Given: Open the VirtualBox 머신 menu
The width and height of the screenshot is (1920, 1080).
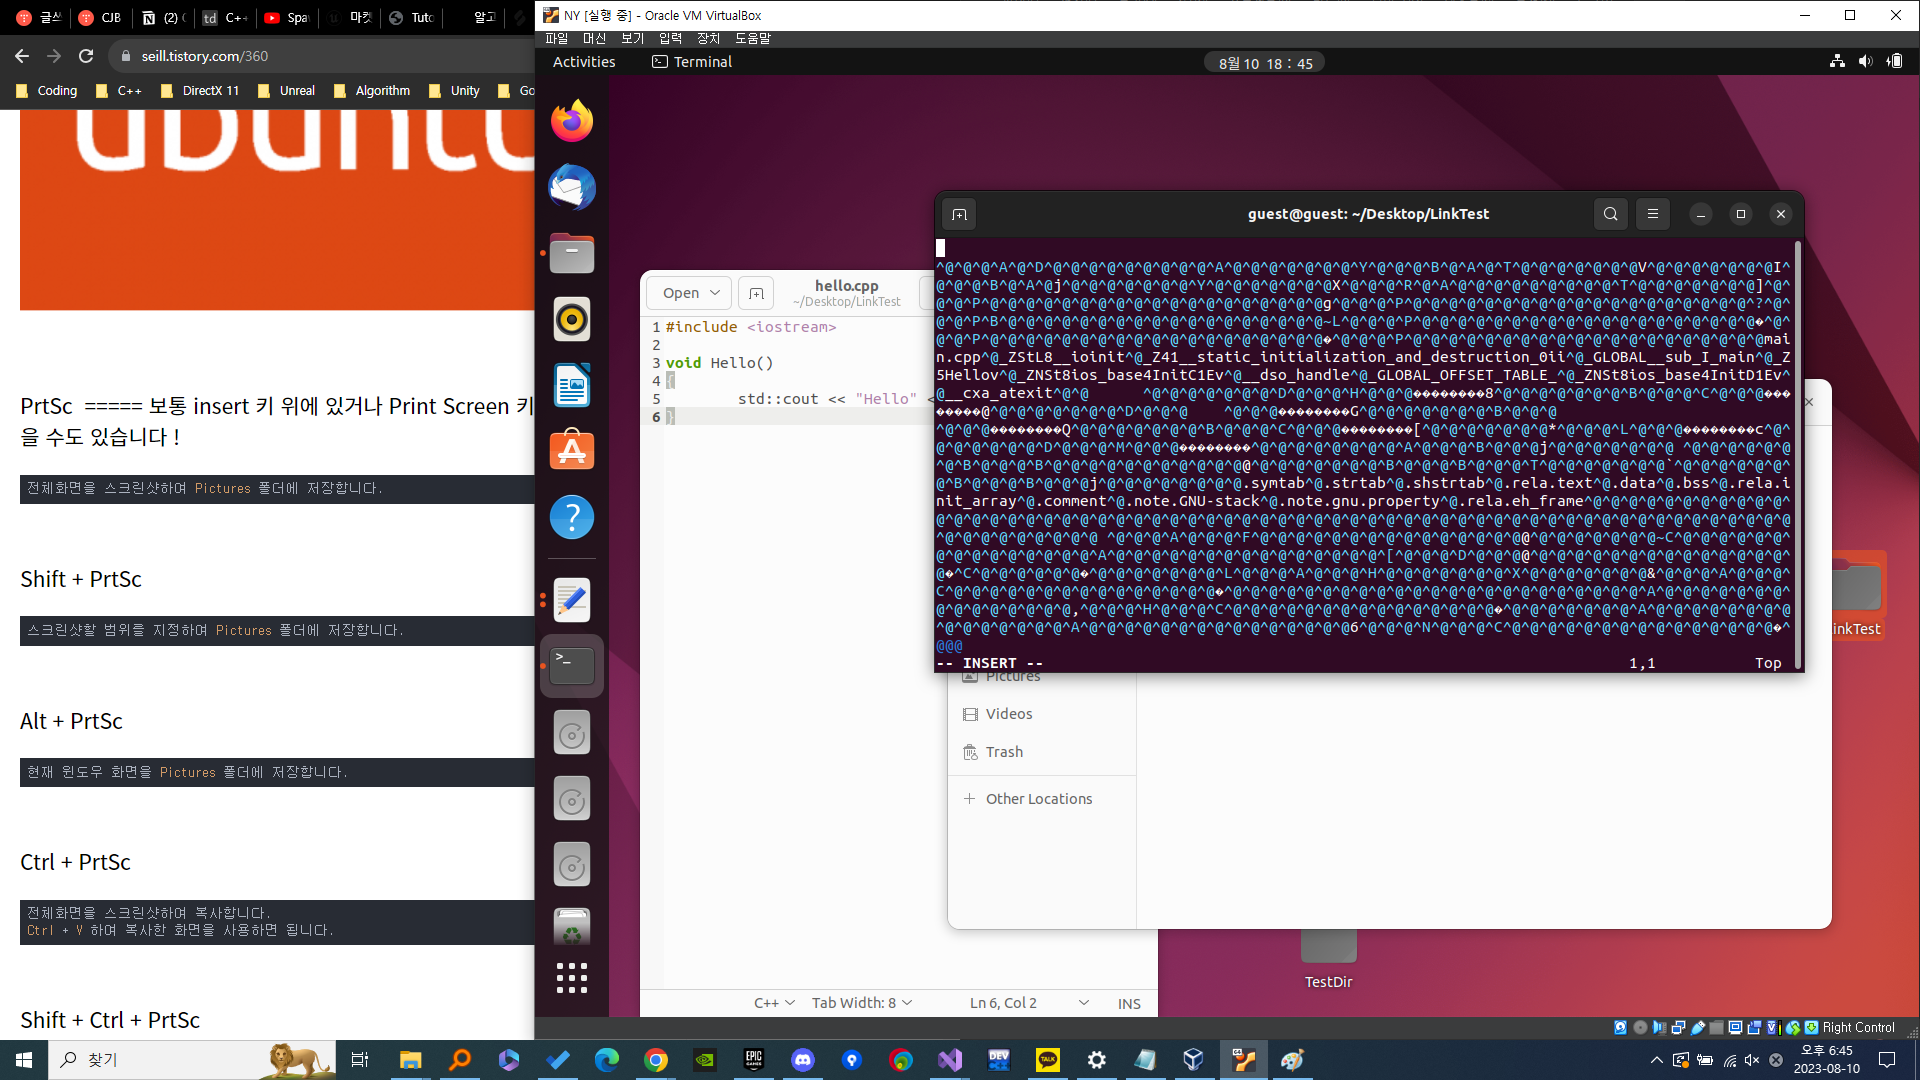Looking at the screenshot, I should click(x=594, y=38).
